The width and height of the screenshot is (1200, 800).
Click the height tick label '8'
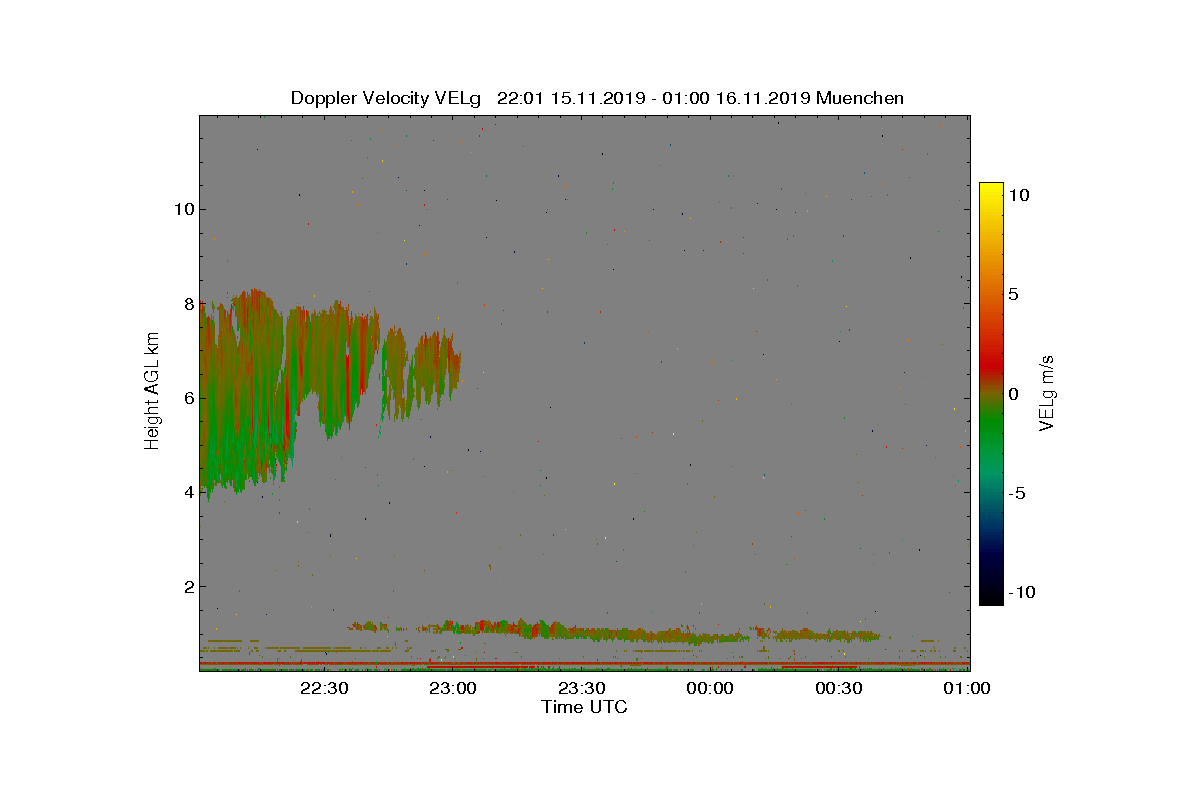[187, 303]
